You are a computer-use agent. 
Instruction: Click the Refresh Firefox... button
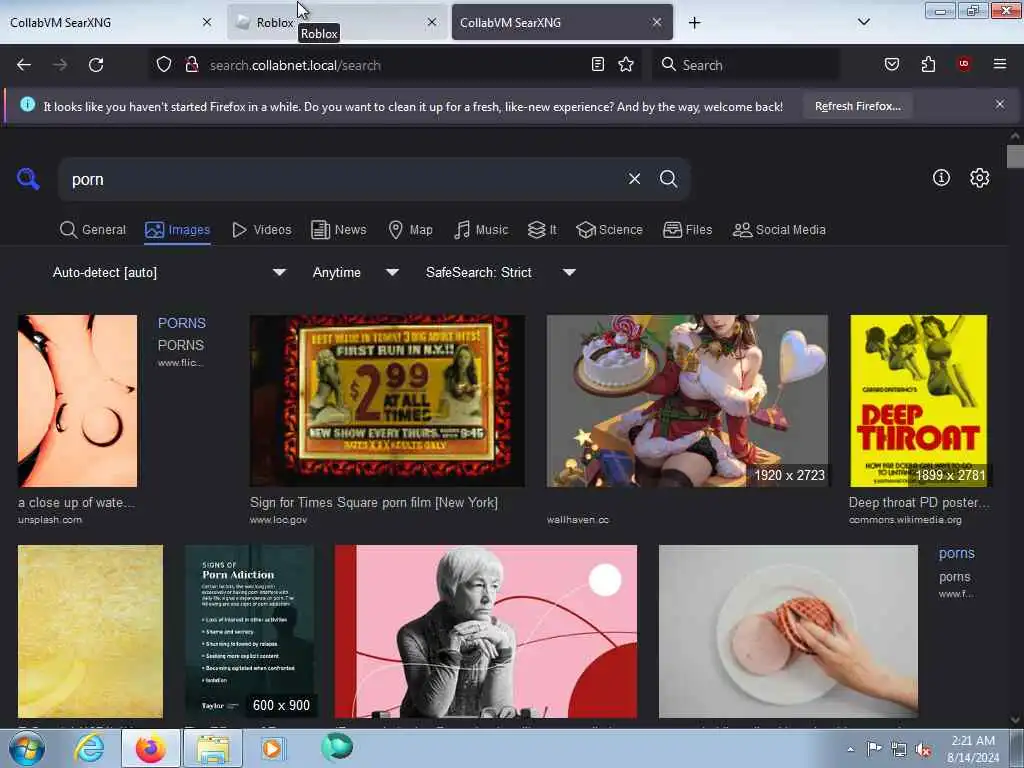click(x=857, y=106)
